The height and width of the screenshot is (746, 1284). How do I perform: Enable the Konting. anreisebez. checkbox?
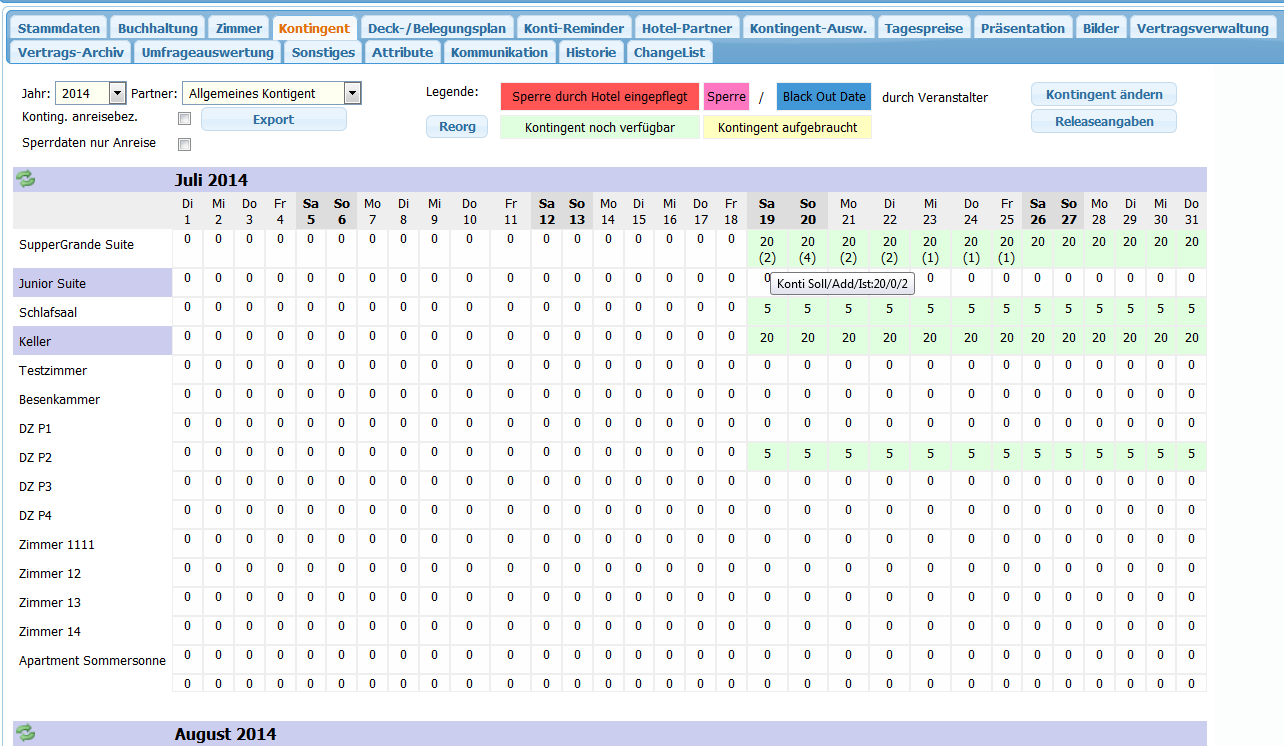click(x=184, y=119)
